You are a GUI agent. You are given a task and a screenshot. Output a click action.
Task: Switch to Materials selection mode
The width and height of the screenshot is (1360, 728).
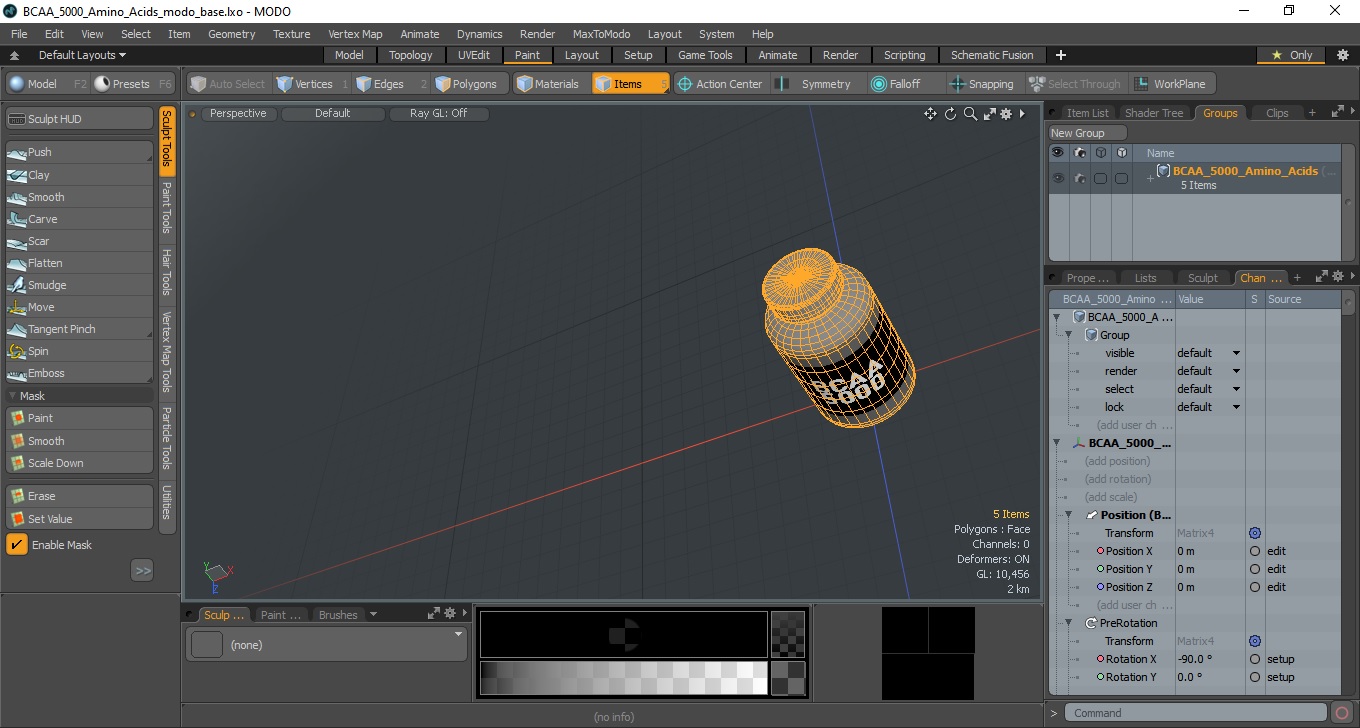(550, 84)
